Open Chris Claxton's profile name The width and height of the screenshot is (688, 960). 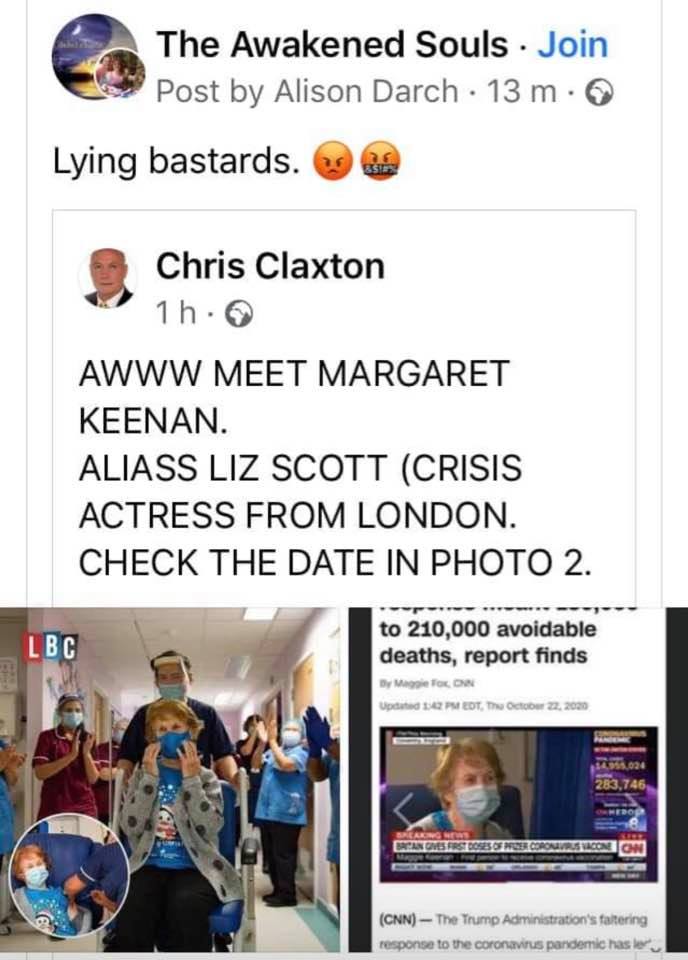point(271,266)
